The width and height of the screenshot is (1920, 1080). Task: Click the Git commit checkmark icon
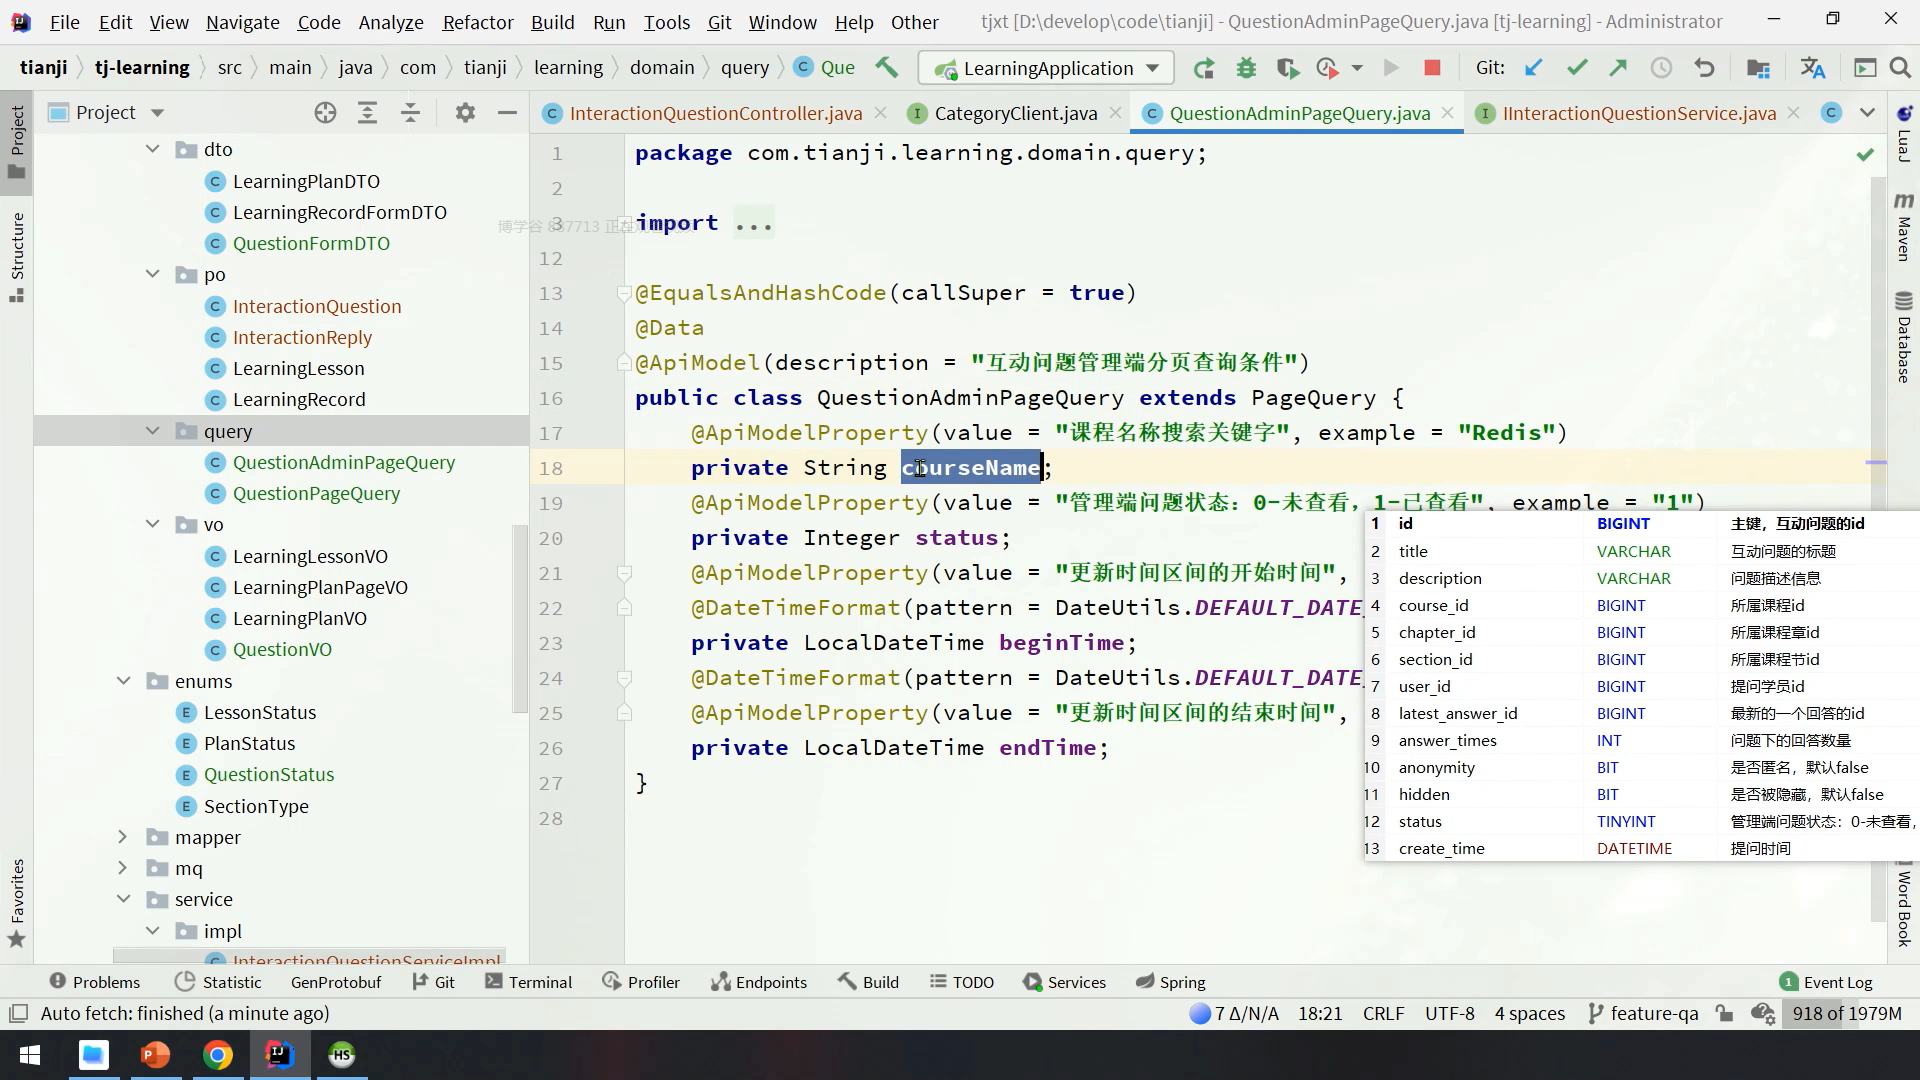coord(1577,68)
